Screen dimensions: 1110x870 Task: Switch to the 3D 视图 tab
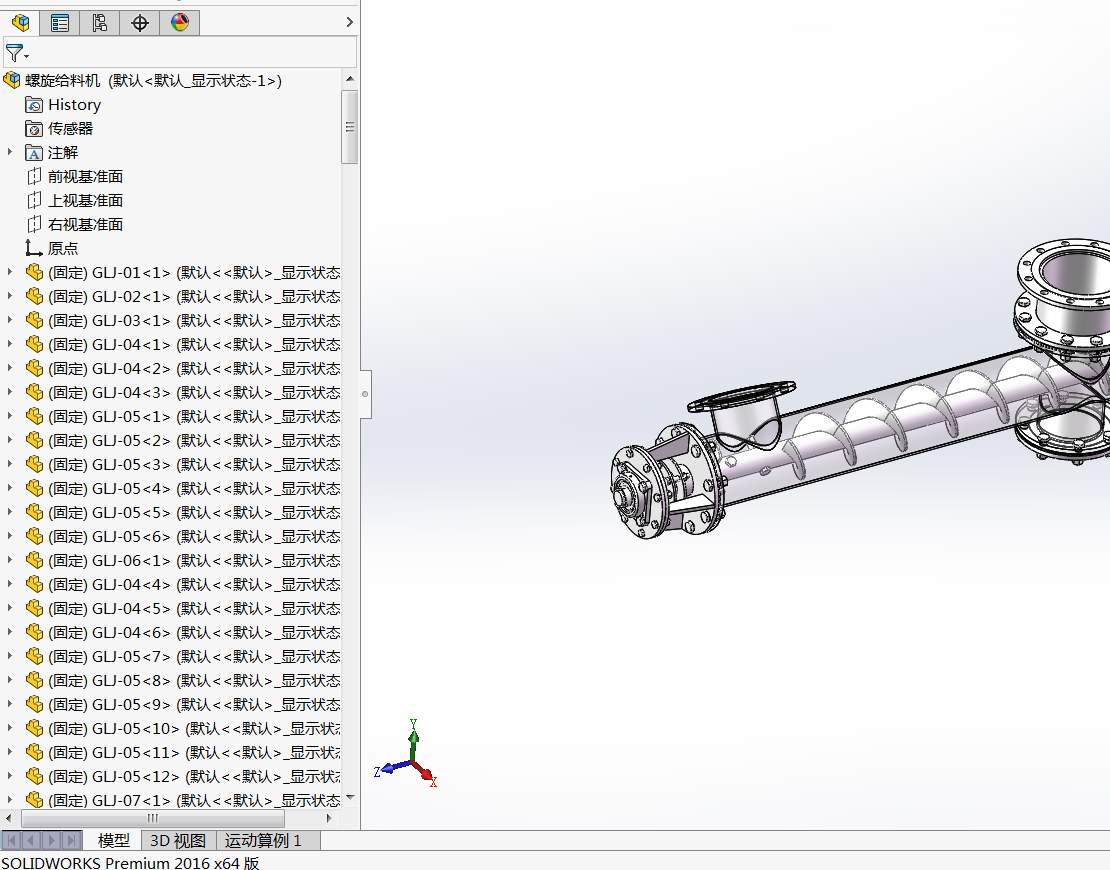click(178, 840)
